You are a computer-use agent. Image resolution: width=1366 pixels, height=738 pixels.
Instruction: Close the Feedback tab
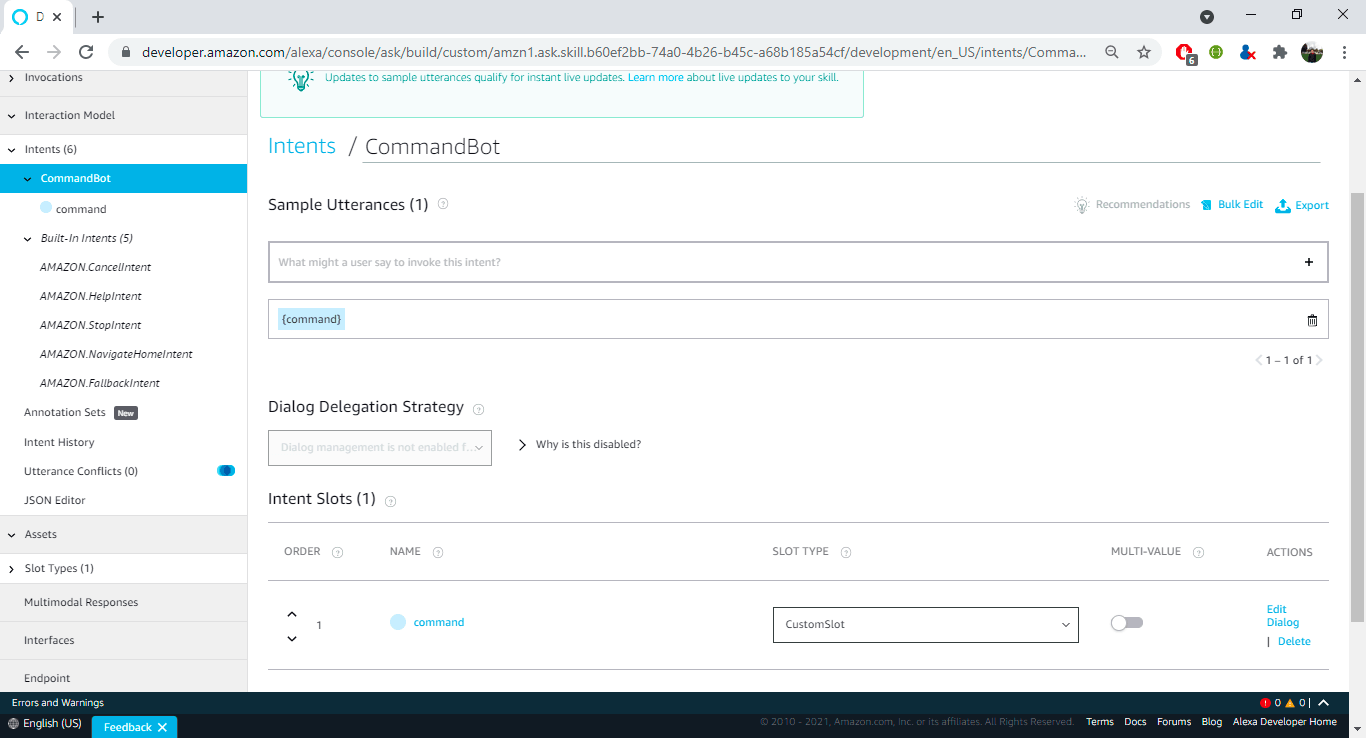(x=161, y=727)
